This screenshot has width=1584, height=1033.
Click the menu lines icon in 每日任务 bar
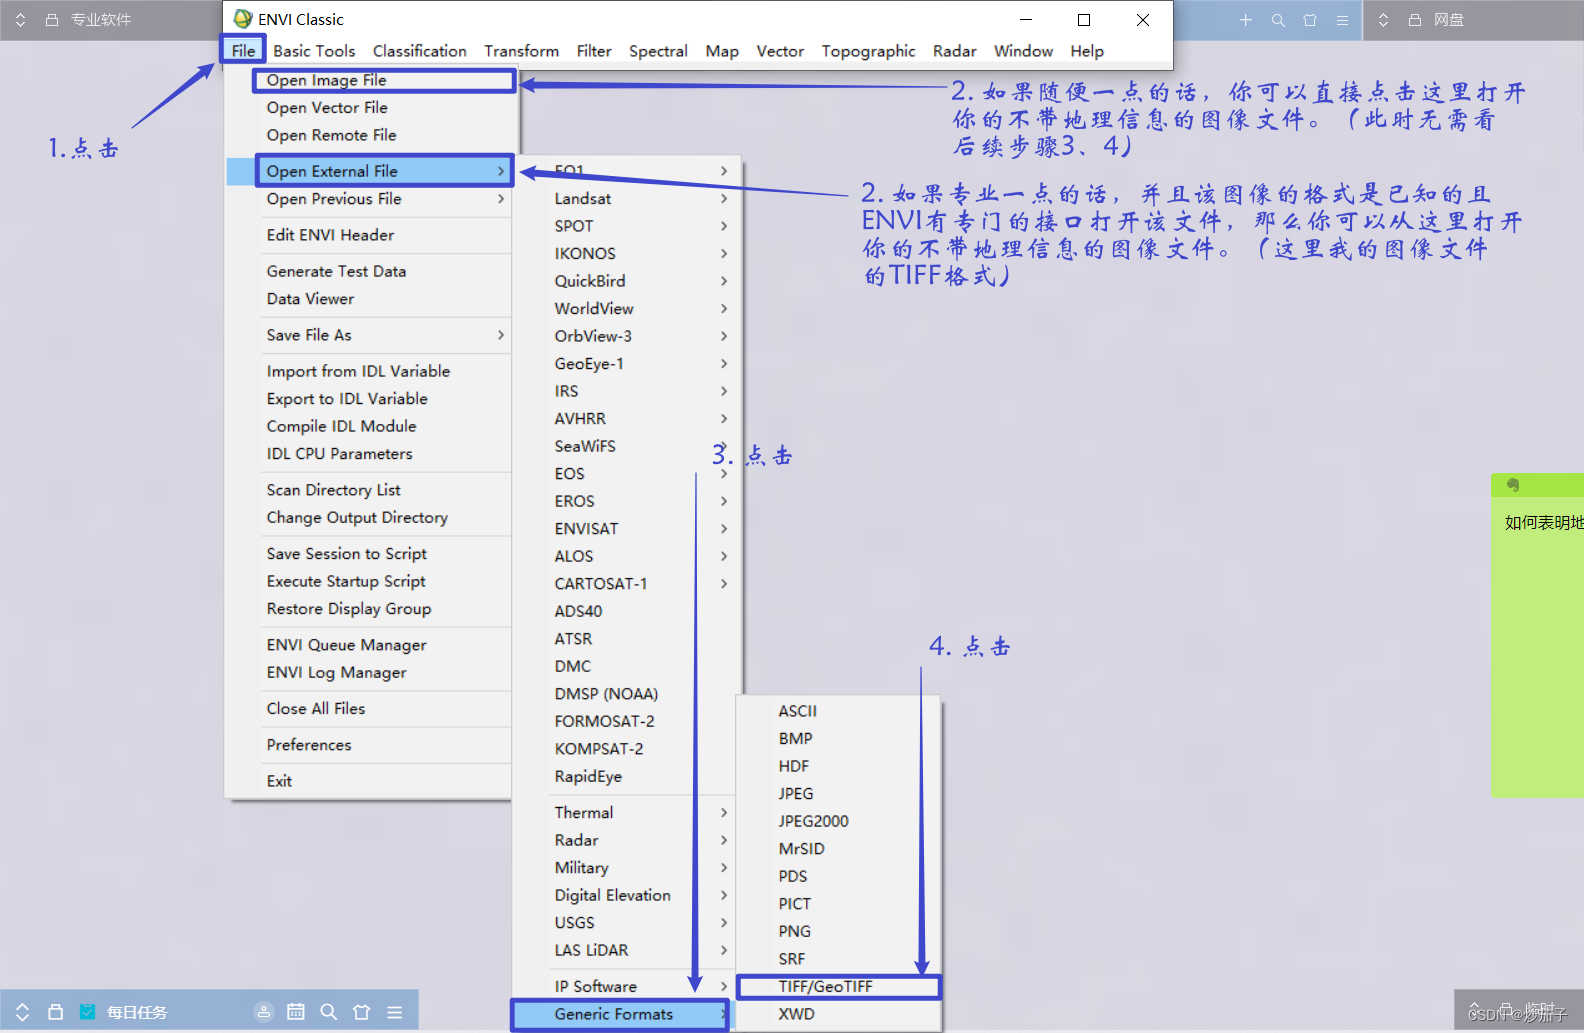click(395, 1012)
